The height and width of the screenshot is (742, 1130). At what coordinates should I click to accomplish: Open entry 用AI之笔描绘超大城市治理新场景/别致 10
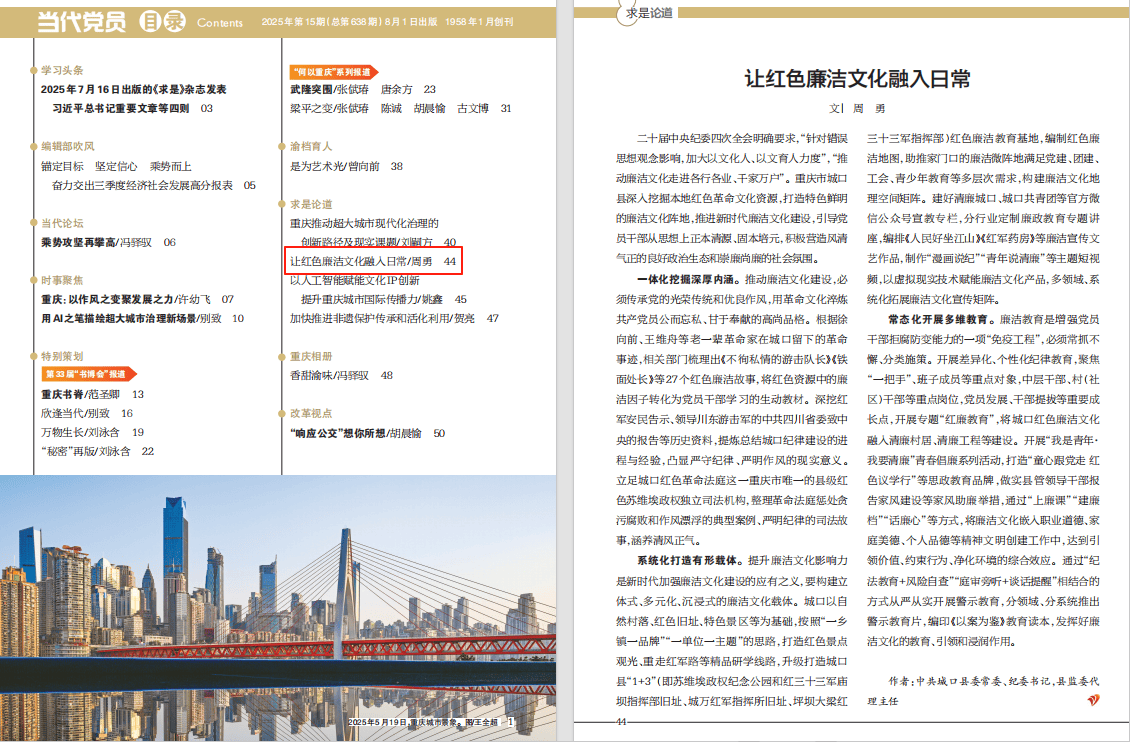[x=143, y=318]
